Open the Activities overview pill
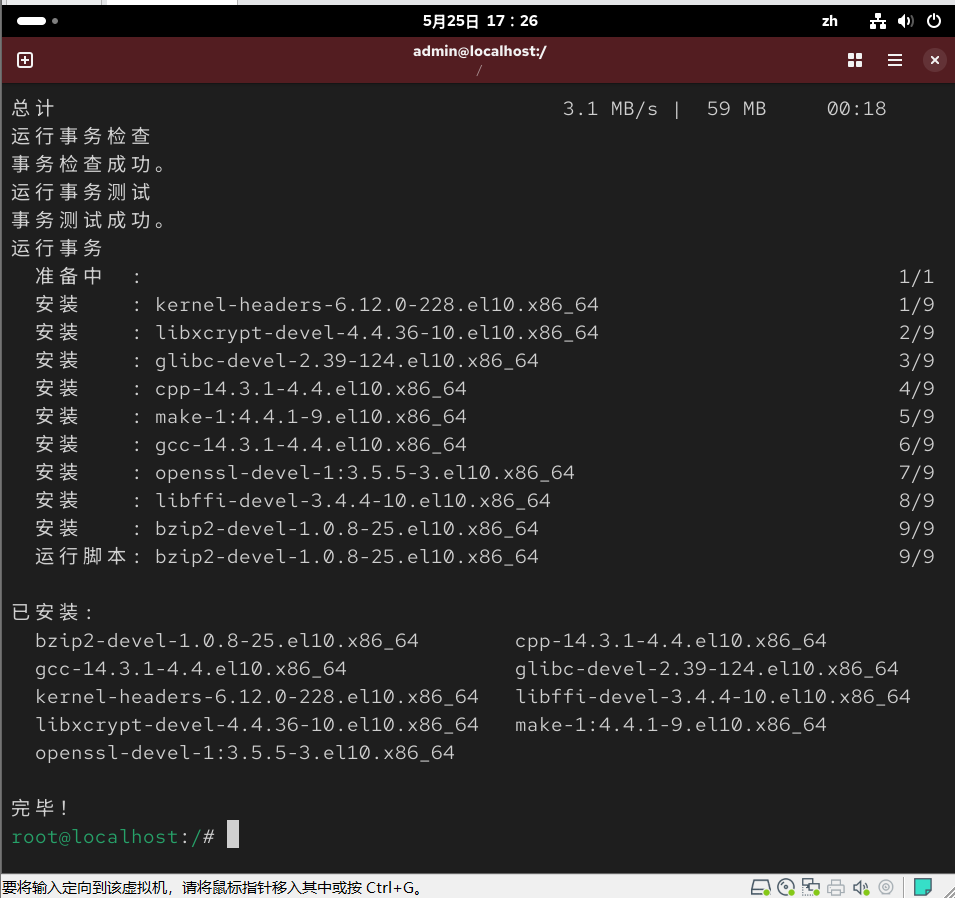This screenshot has height=898, width=955. (x=37, y=21)
